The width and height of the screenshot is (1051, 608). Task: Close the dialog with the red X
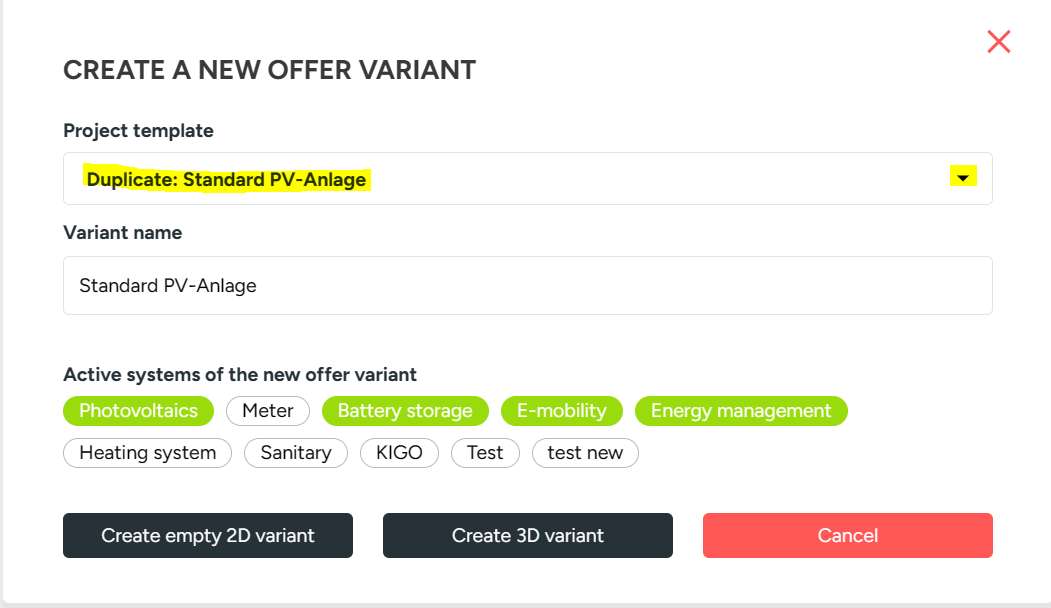(998, 41)
